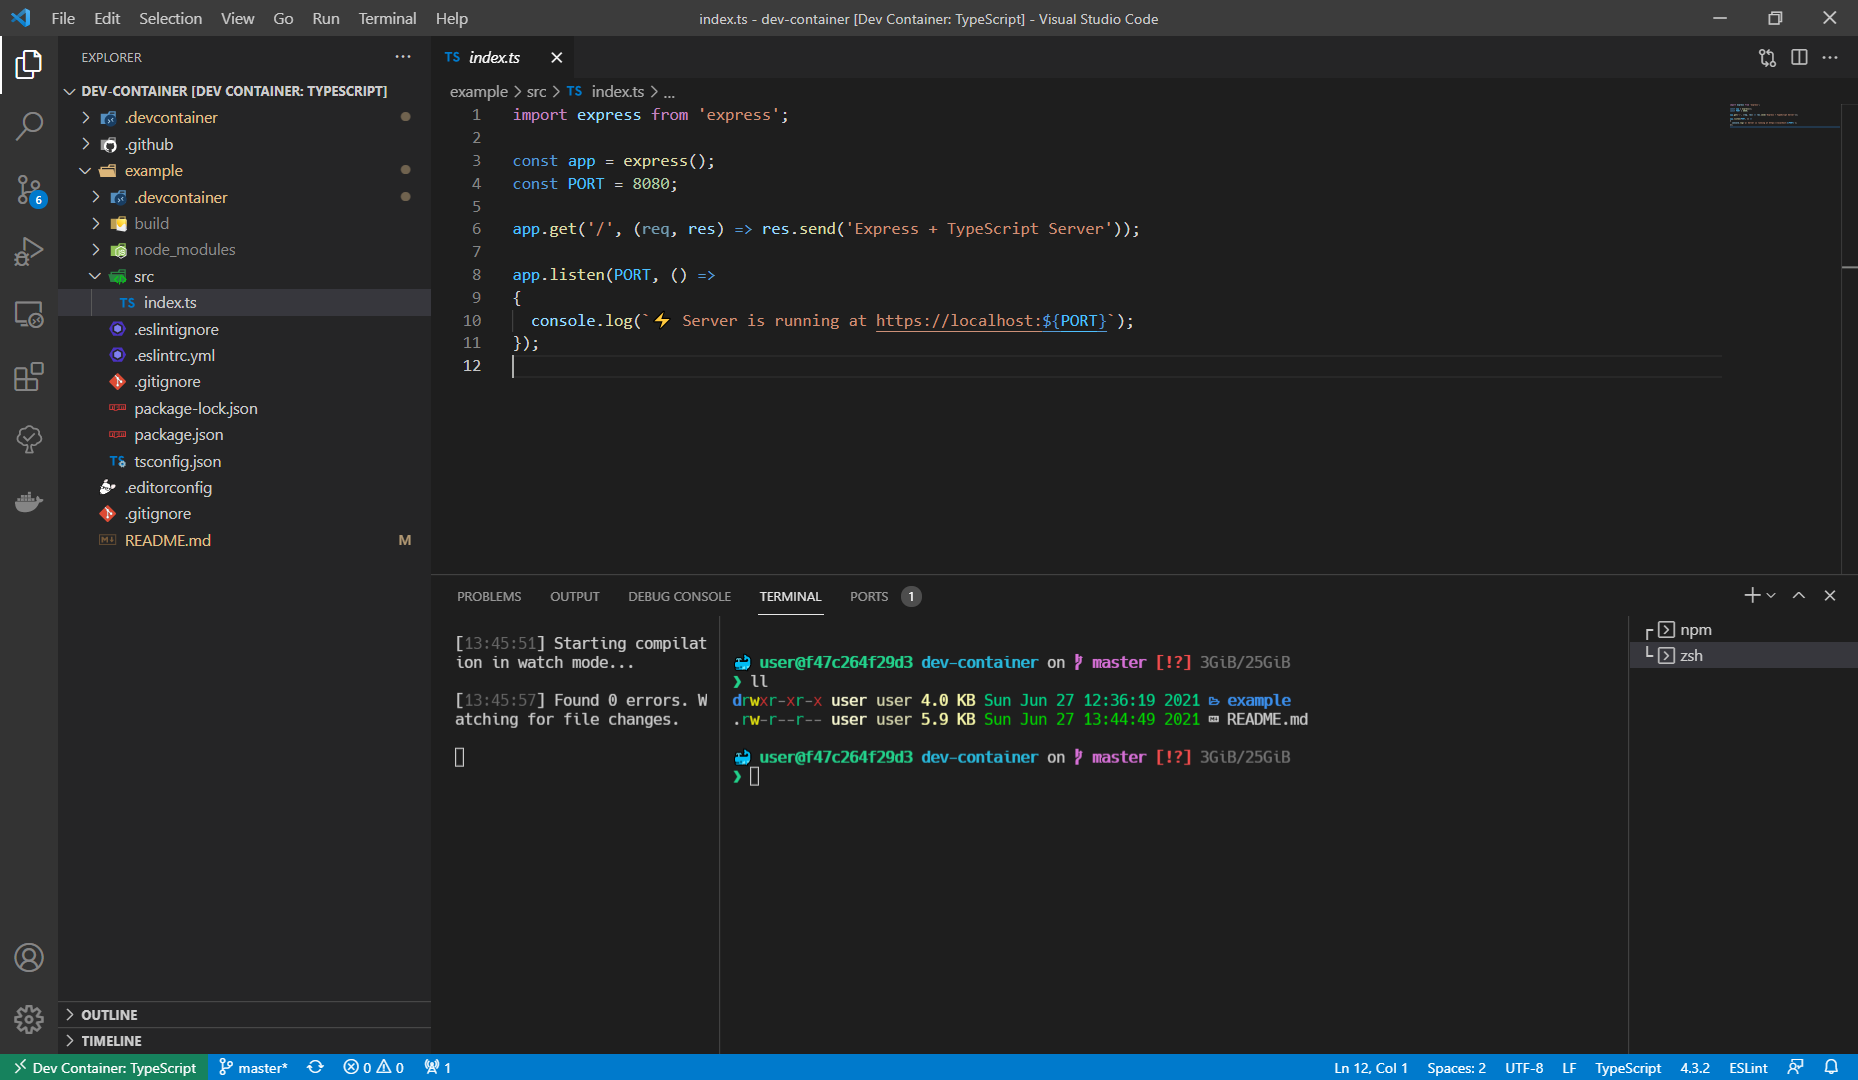Expand the node_modules folder
Image resolution: width=1858 pixels, height=1080 pixels.
coord(245,250)
